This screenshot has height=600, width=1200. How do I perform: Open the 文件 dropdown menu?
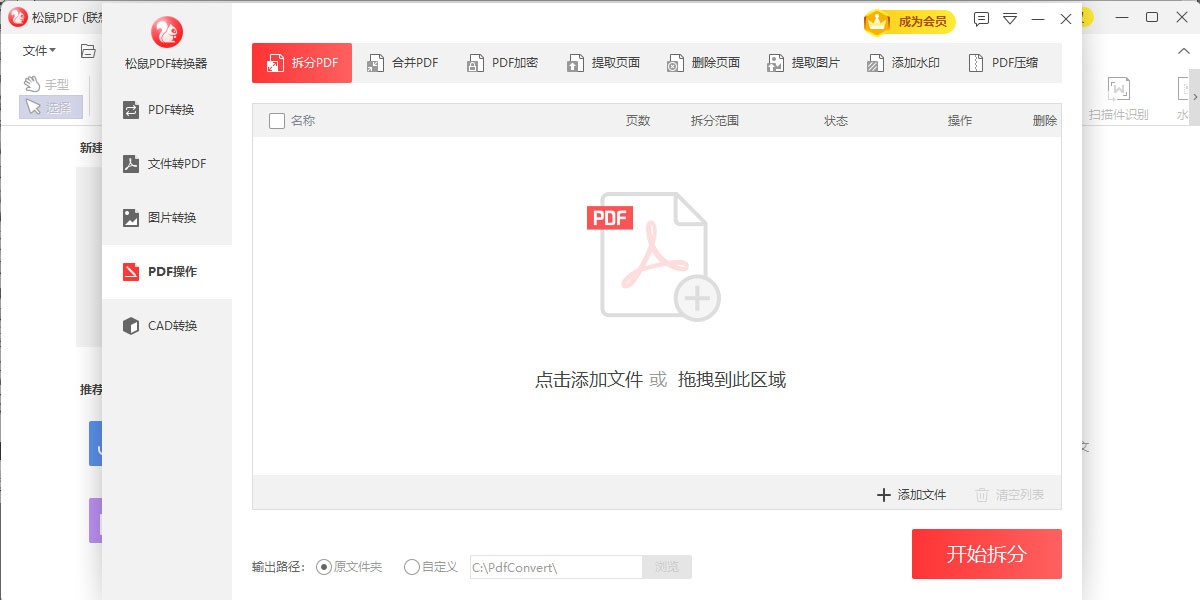(x=39, y=50)
